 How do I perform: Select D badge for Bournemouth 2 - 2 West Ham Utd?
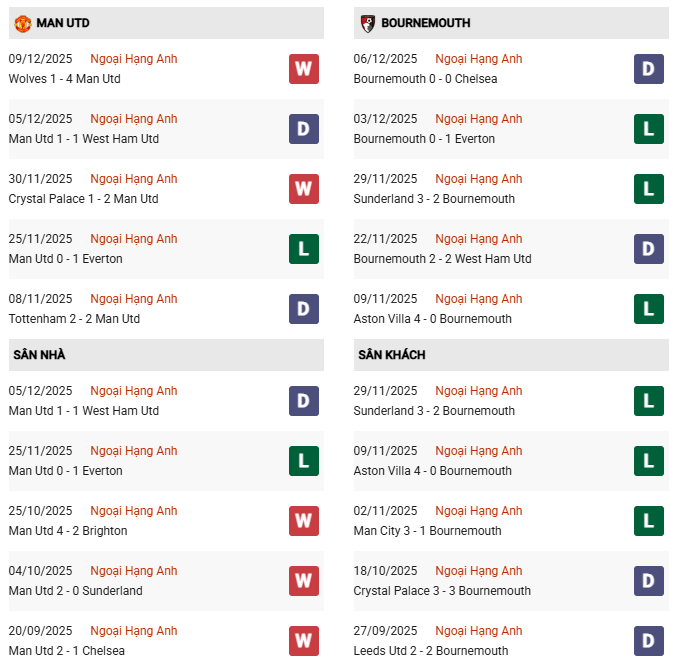(649, 249)
